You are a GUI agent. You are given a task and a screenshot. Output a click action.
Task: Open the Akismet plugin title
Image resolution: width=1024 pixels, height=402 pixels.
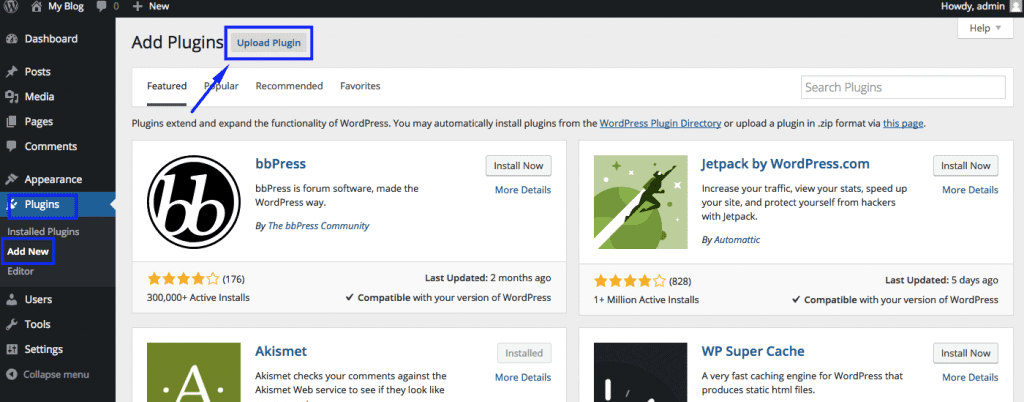click(281, 351)
